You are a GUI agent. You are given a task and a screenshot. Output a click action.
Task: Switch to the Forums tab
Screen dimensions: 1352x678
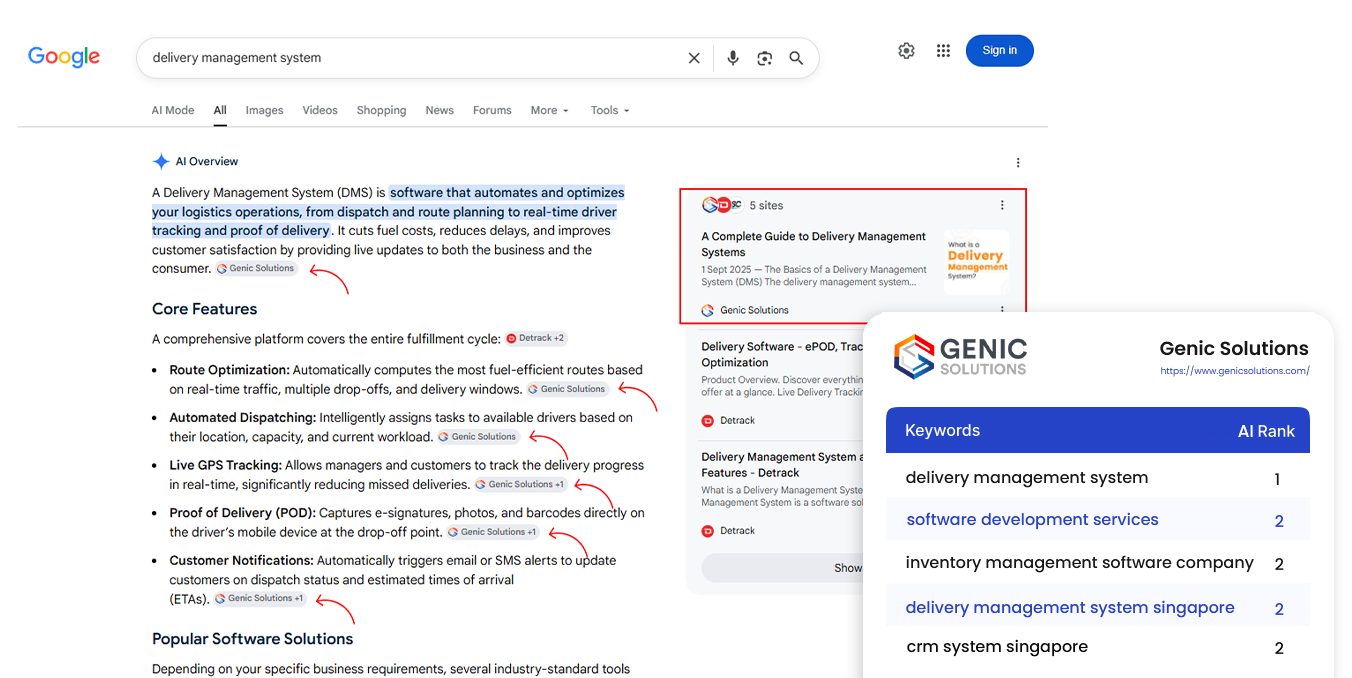(492, 110)
